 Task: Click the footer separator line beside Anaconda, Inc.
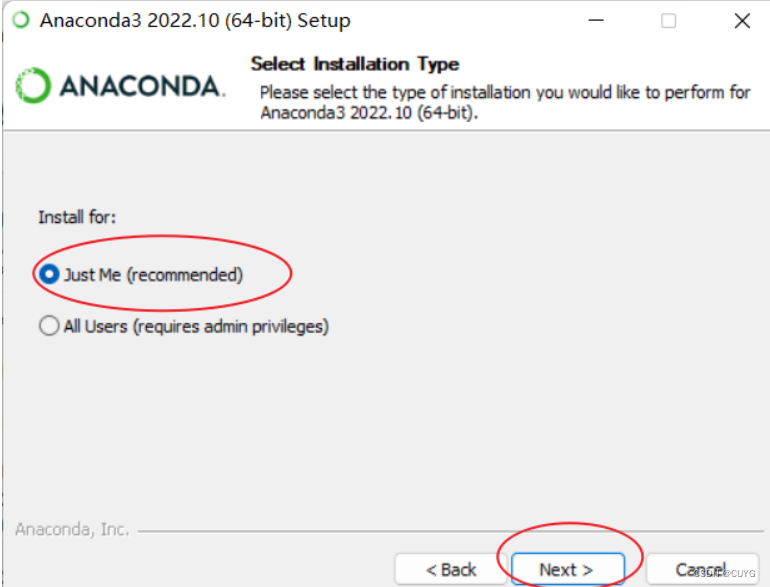(x=451, y=531)
